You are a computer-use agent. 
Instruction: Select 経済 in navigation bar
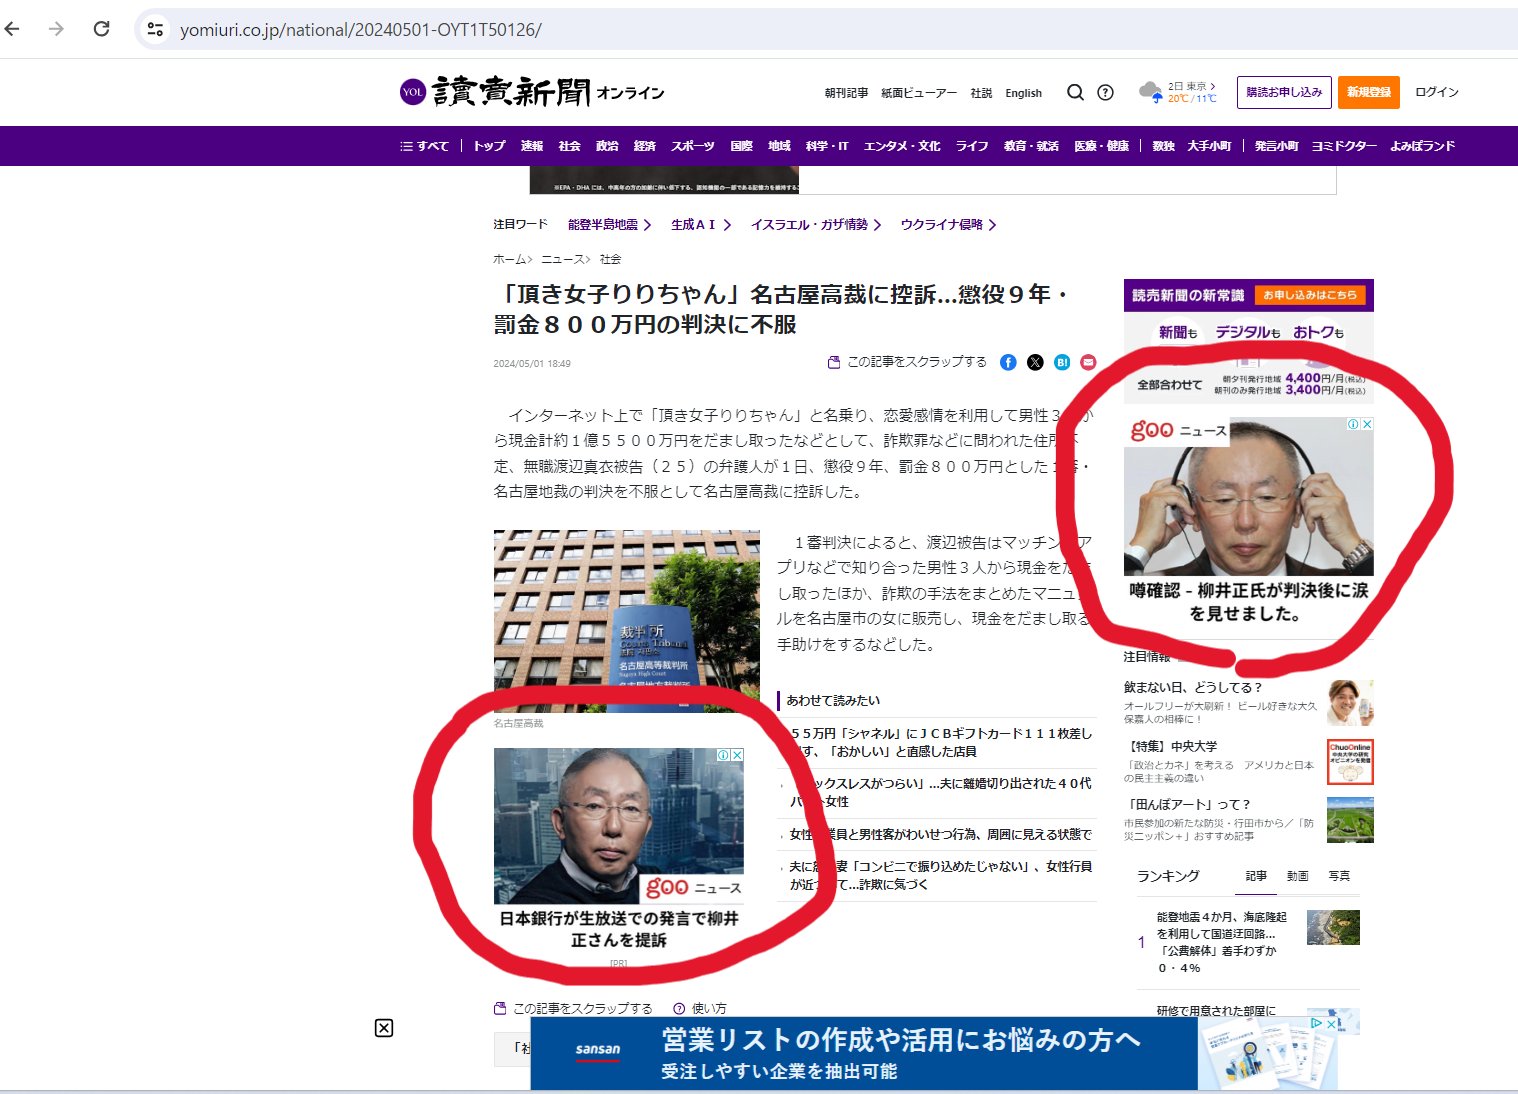644,146
